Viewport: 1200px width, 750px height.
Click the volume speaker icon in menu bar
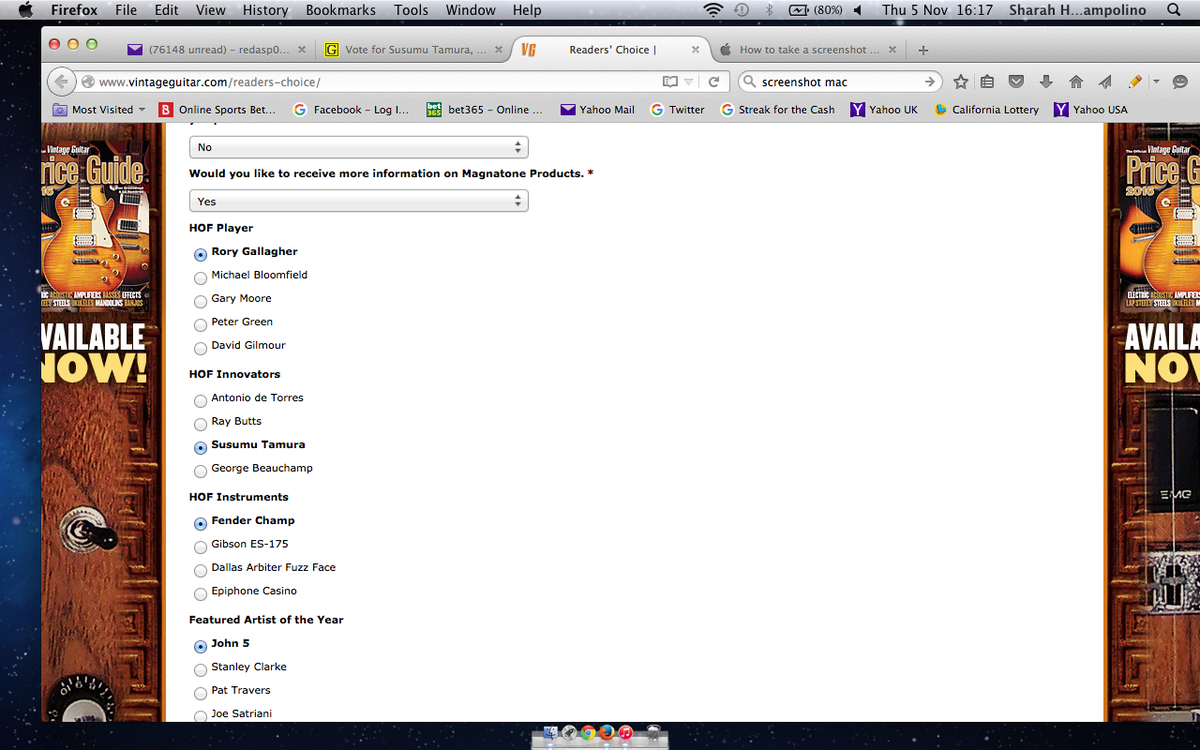pyautogui.click(x=858, y=10)
